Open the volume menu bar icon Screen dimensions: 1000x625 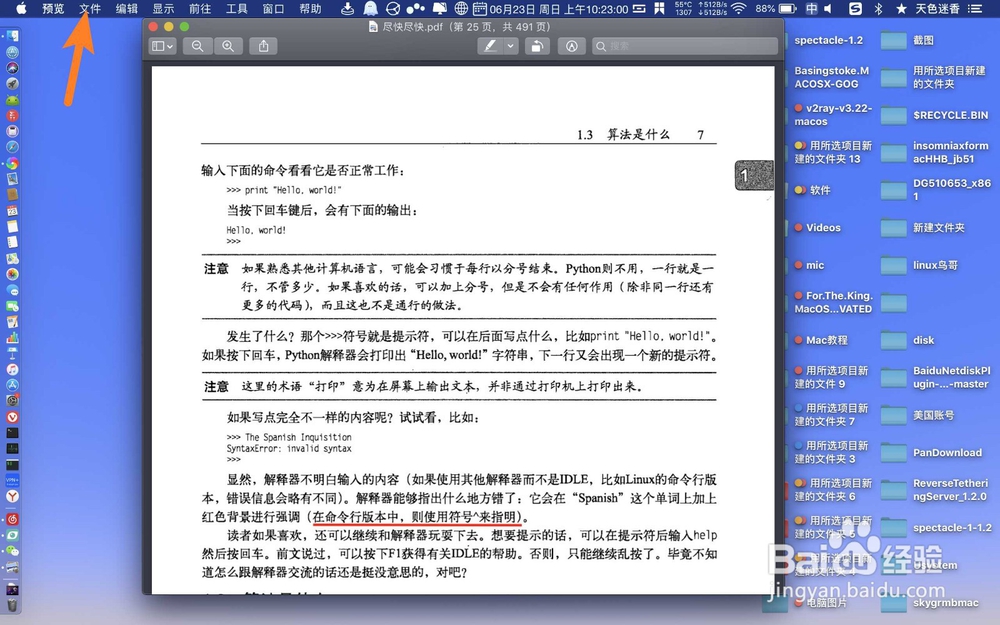tap(828, 8)
